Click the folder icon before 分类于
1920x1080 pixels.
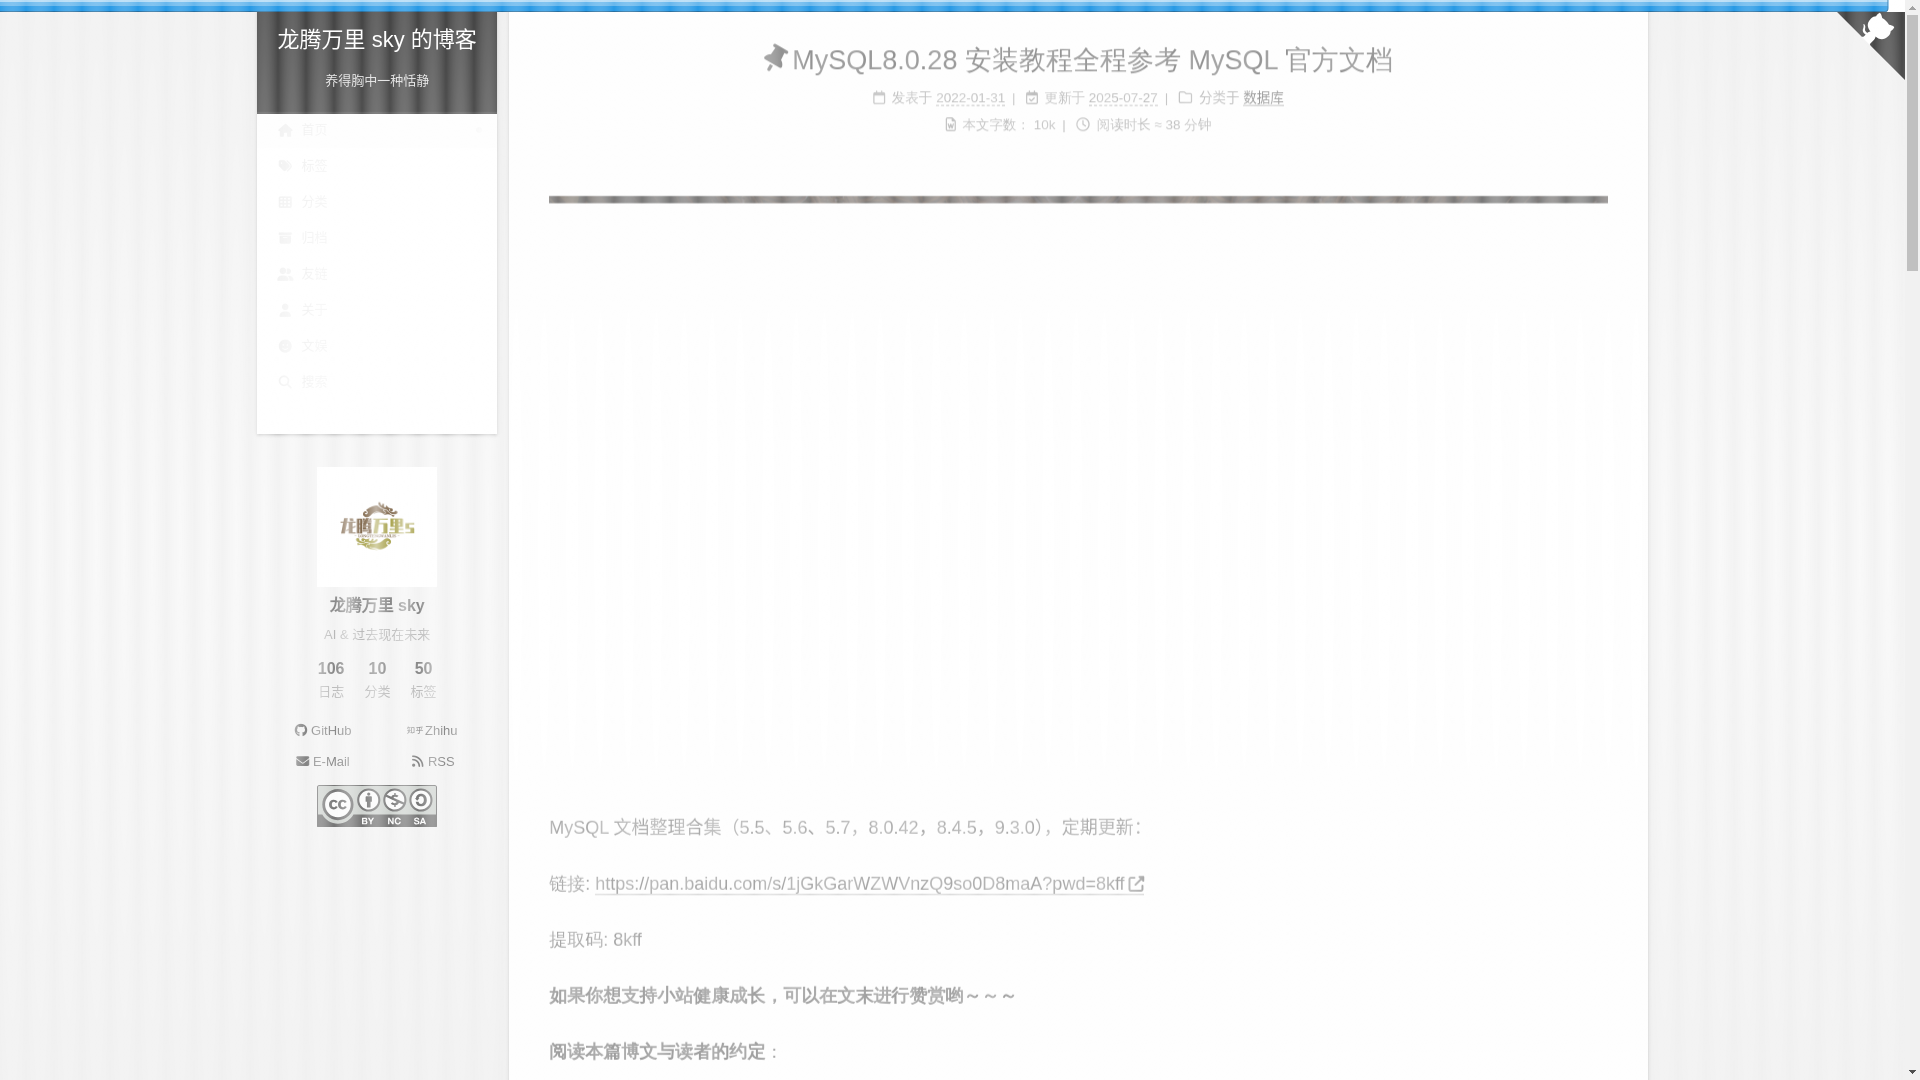[x=1185, y=97]
